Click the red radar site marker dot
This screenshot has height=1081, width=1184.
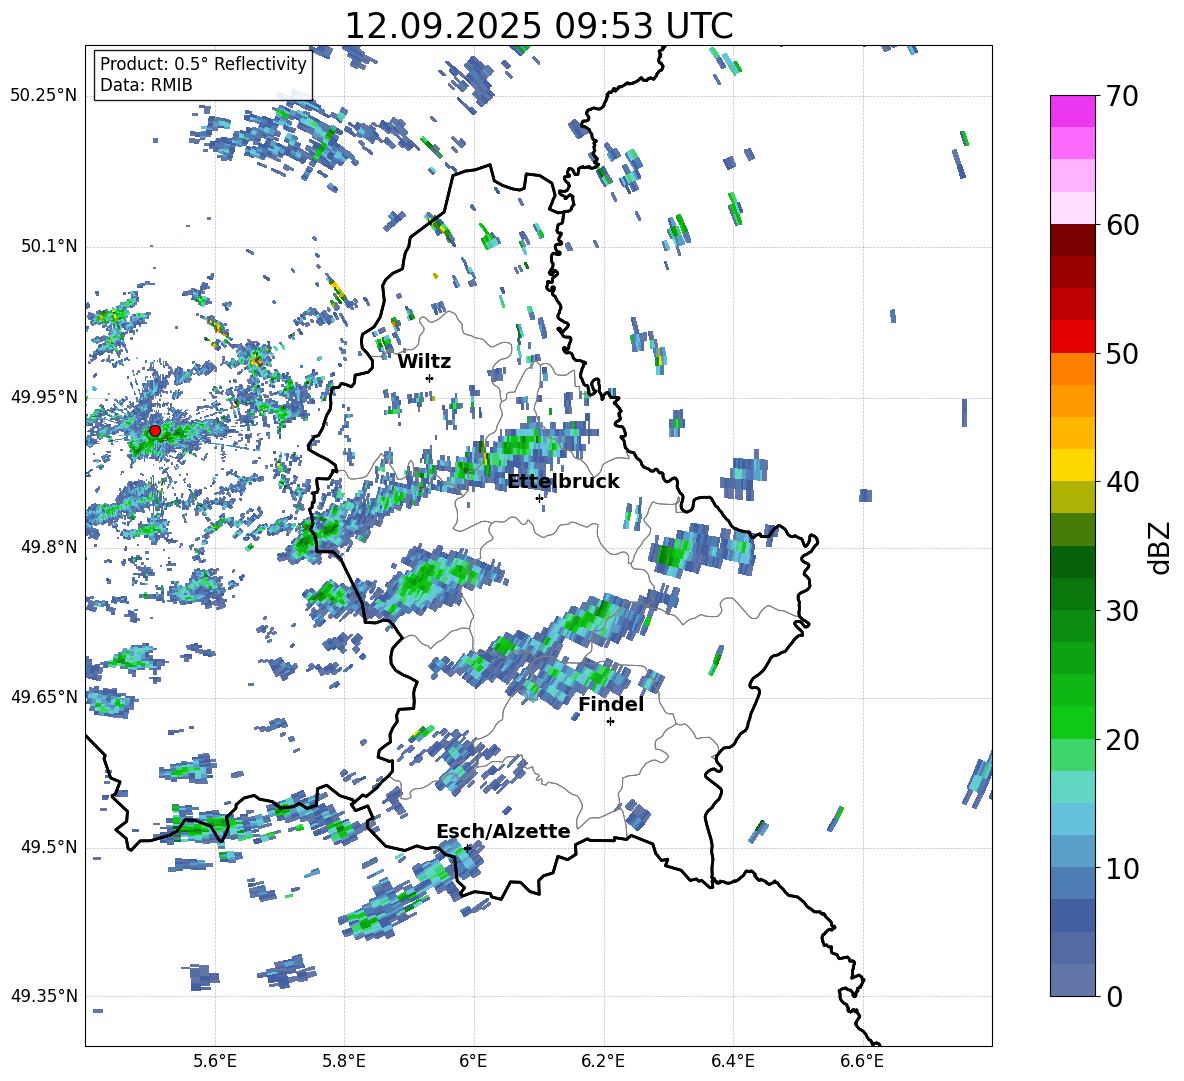click(155, 431)
